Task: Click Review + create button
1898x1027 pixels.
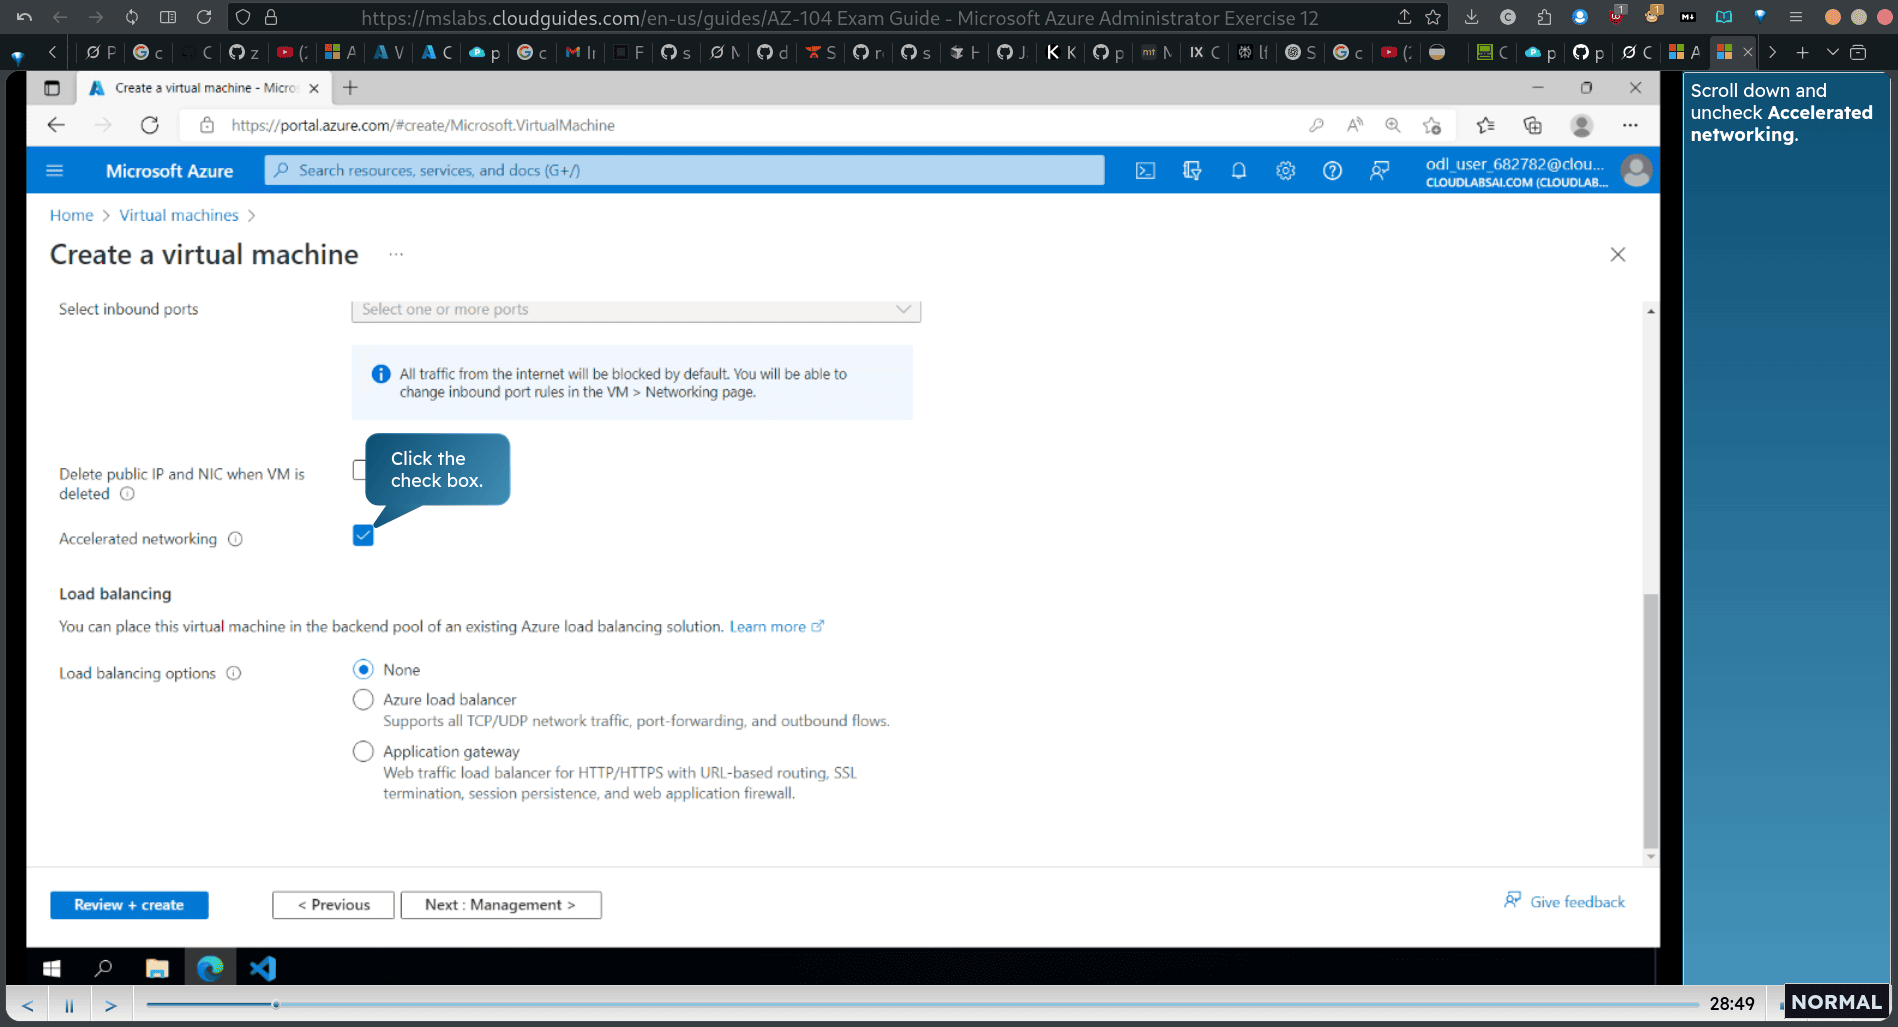Action: pyautogui.click(x=129, y=905)
